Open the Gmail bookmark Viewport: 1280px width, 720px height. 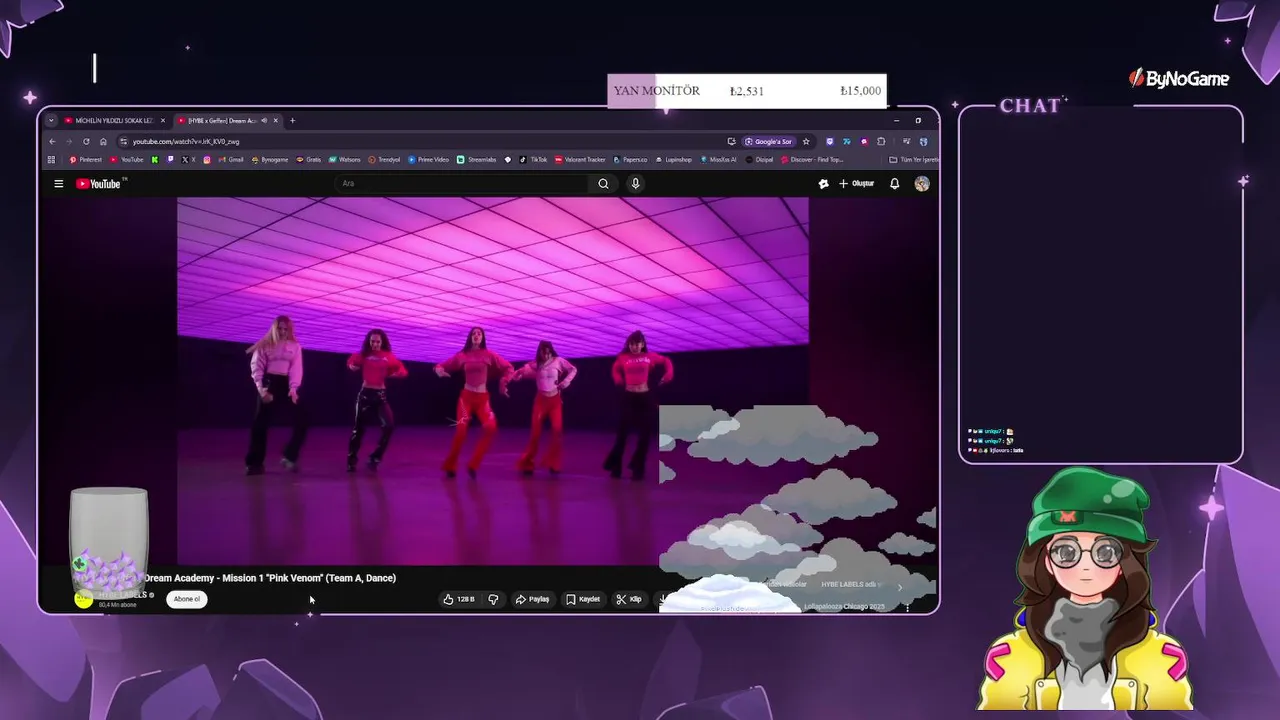coord(231,160)
